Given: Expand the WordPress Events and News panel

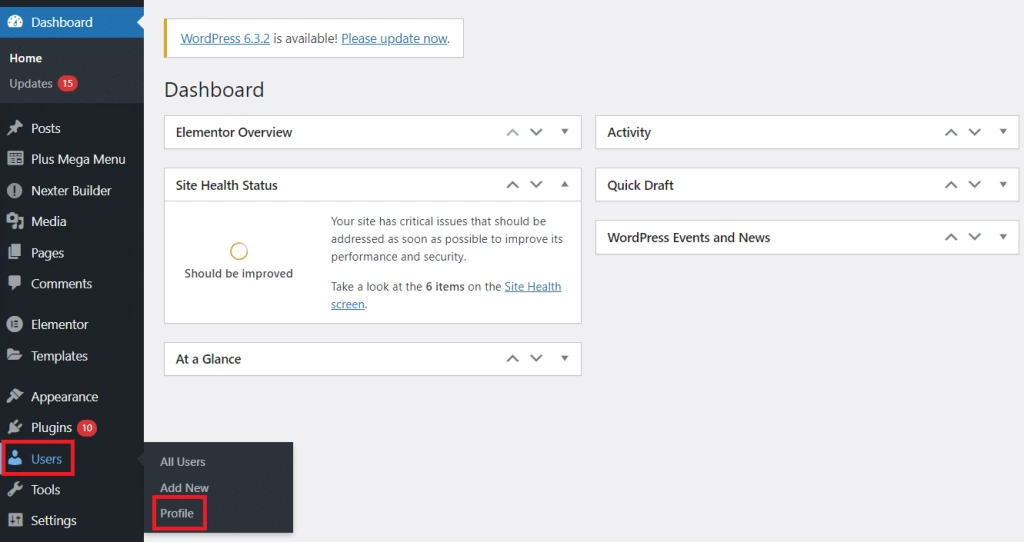Looking at the screenshot, I should 1003,237.
